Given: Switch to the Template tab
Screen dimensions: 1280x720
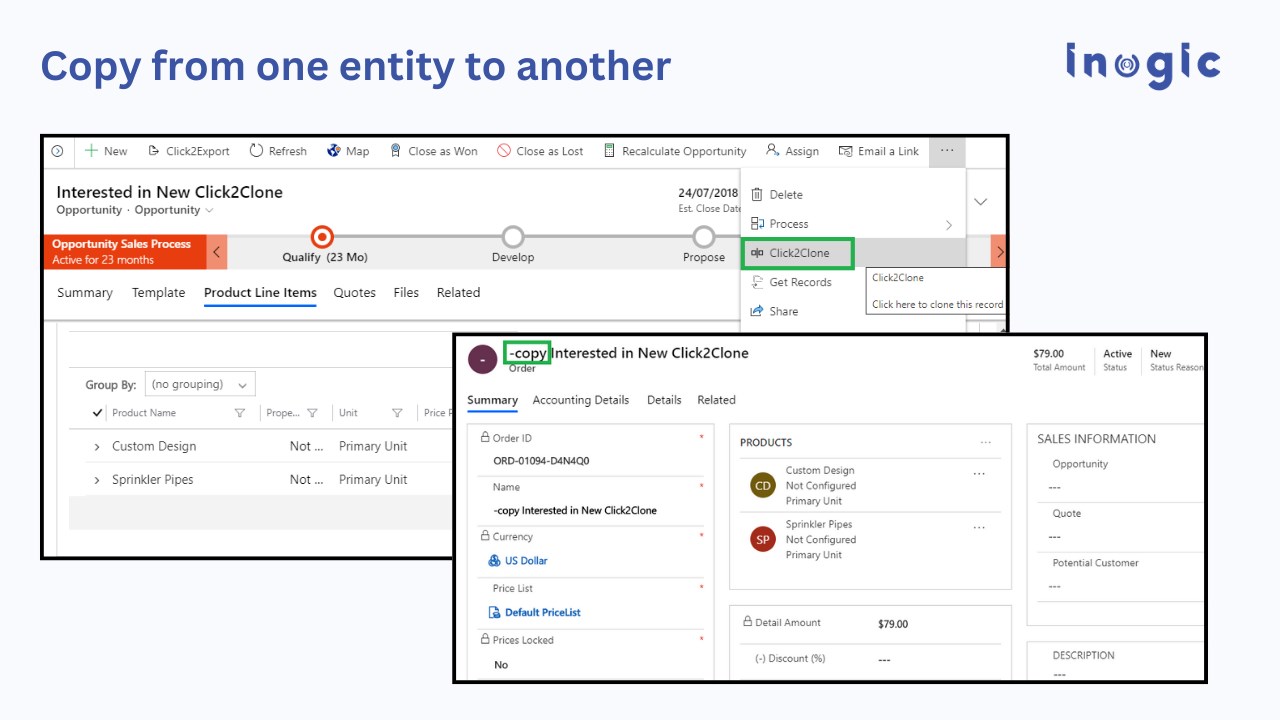Looking at the screenshot, I should click(159, 293).
